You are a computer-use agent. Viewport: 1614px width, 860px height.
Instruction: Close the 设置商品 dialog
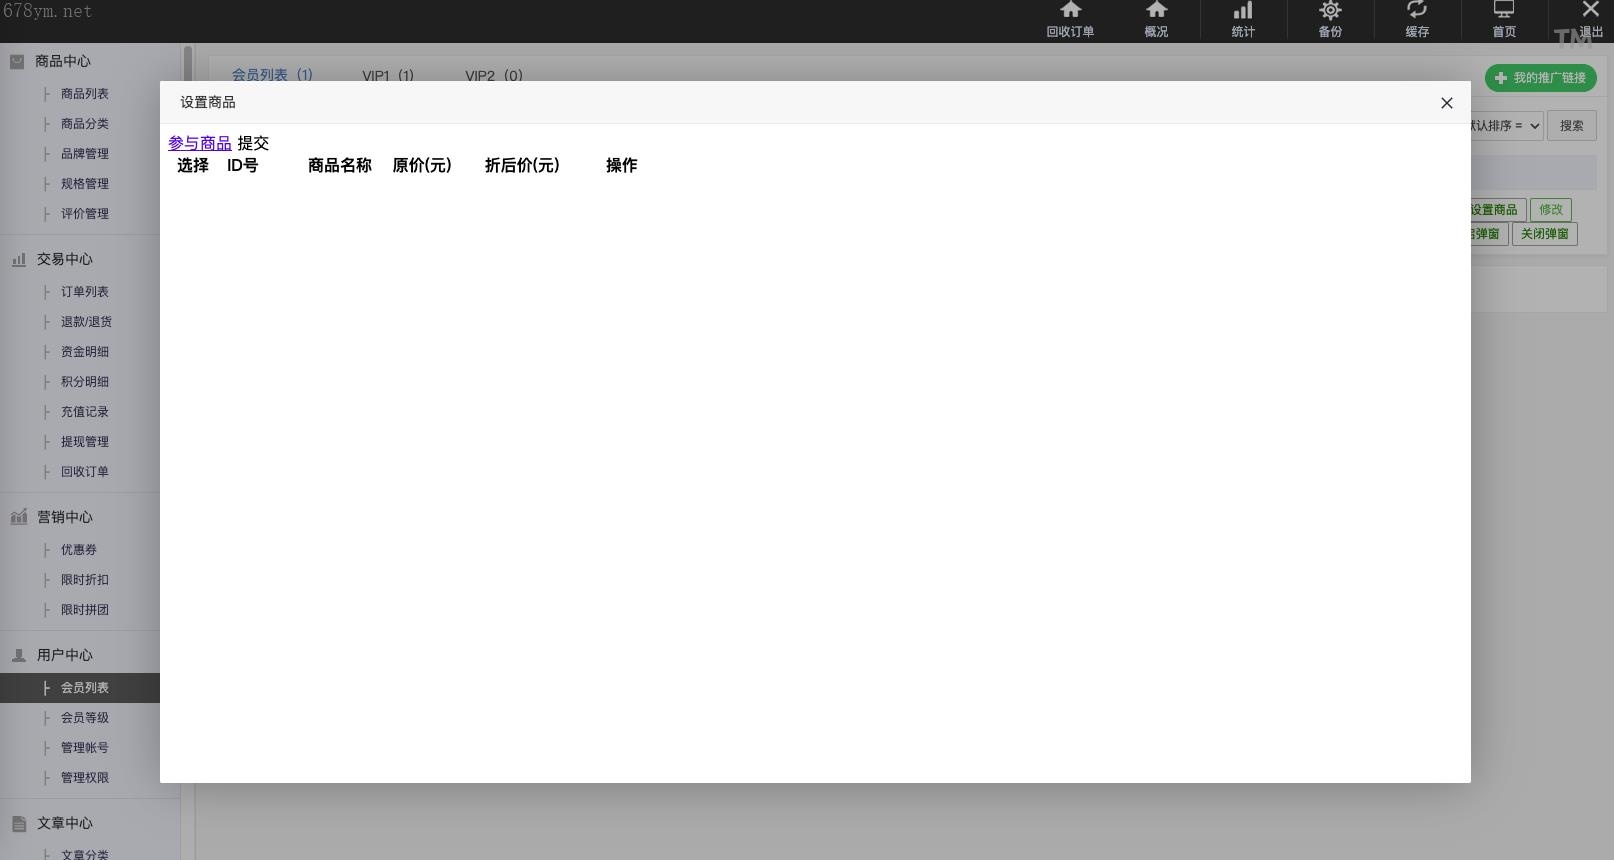pos(1446,103)
